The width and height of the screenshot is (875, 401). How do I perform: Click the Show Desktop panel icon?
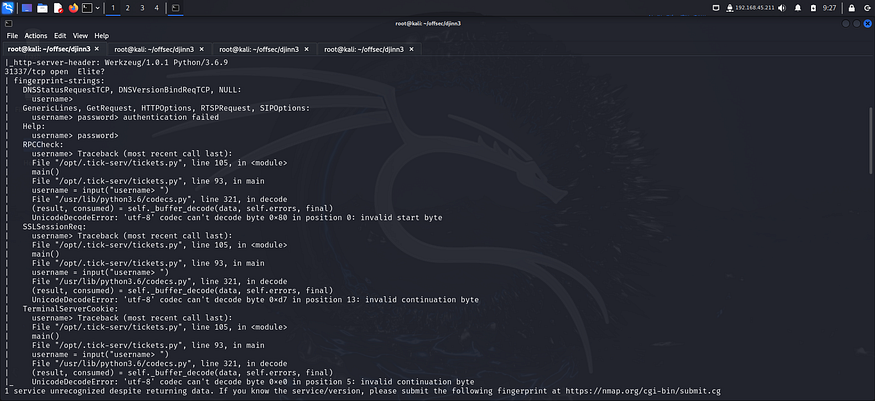(27, 8)
